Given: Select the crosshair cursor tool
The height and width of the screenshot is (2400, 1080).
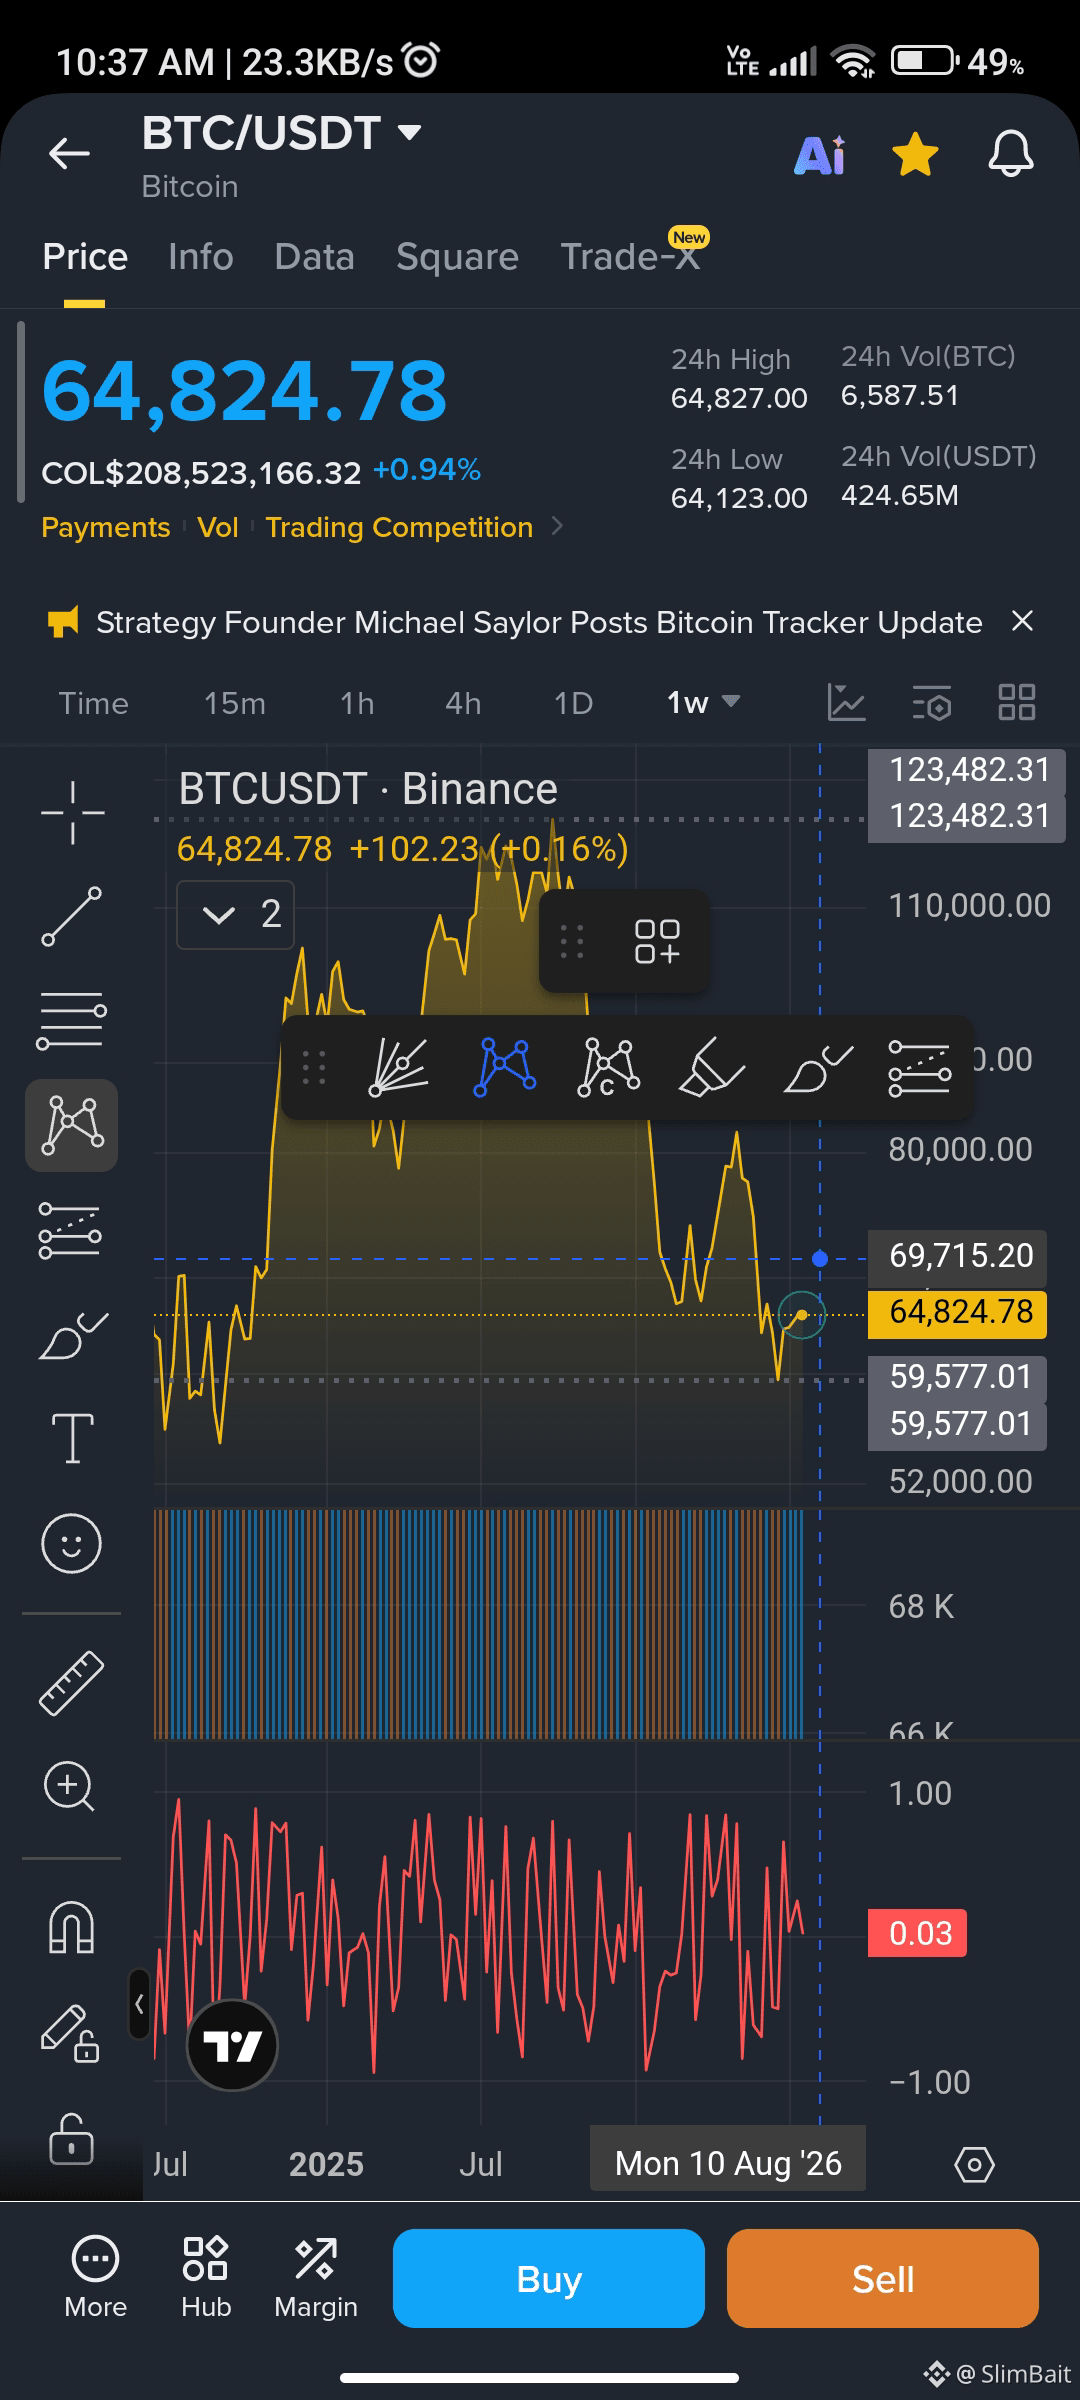Looking at the screenshot, I should pos(72,812).
